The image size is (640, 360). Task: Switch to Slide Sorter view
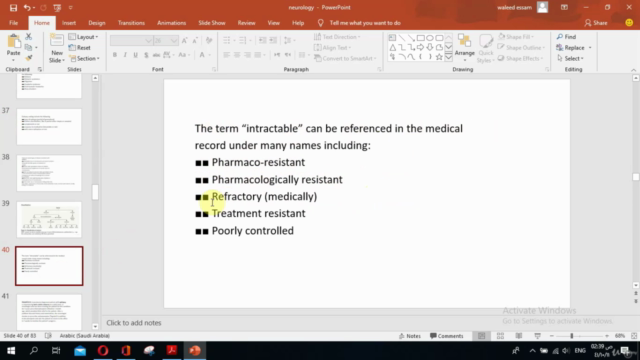point(500,336)
